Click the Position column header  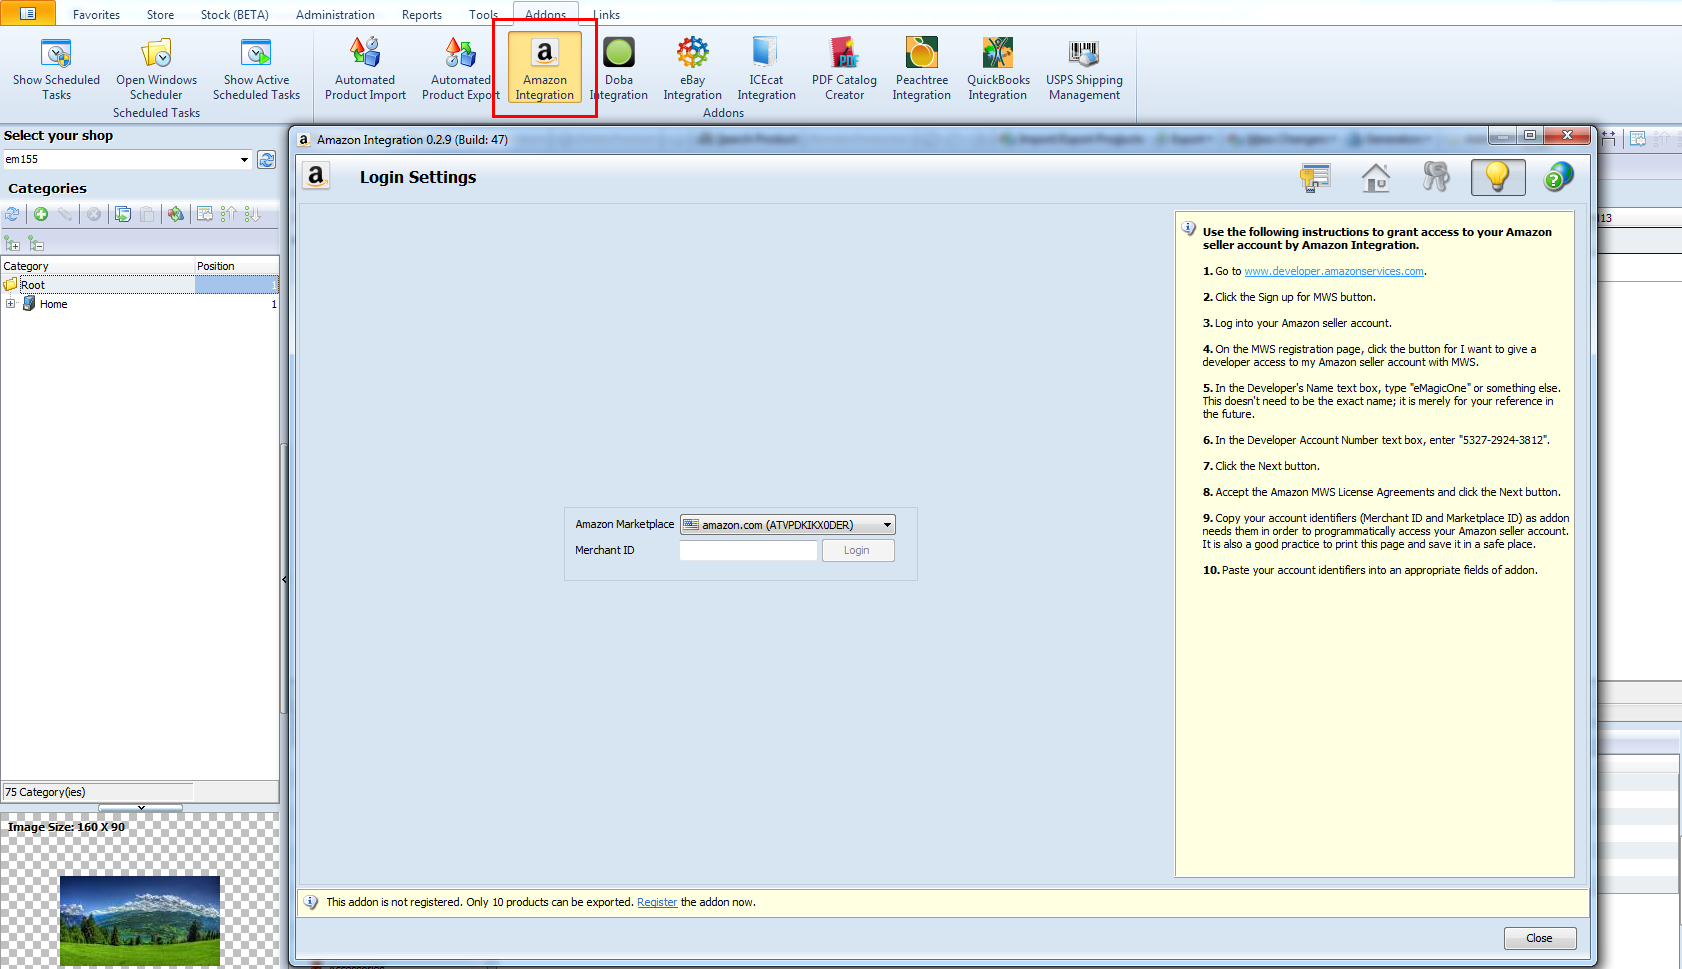click(x=237, y=266)
